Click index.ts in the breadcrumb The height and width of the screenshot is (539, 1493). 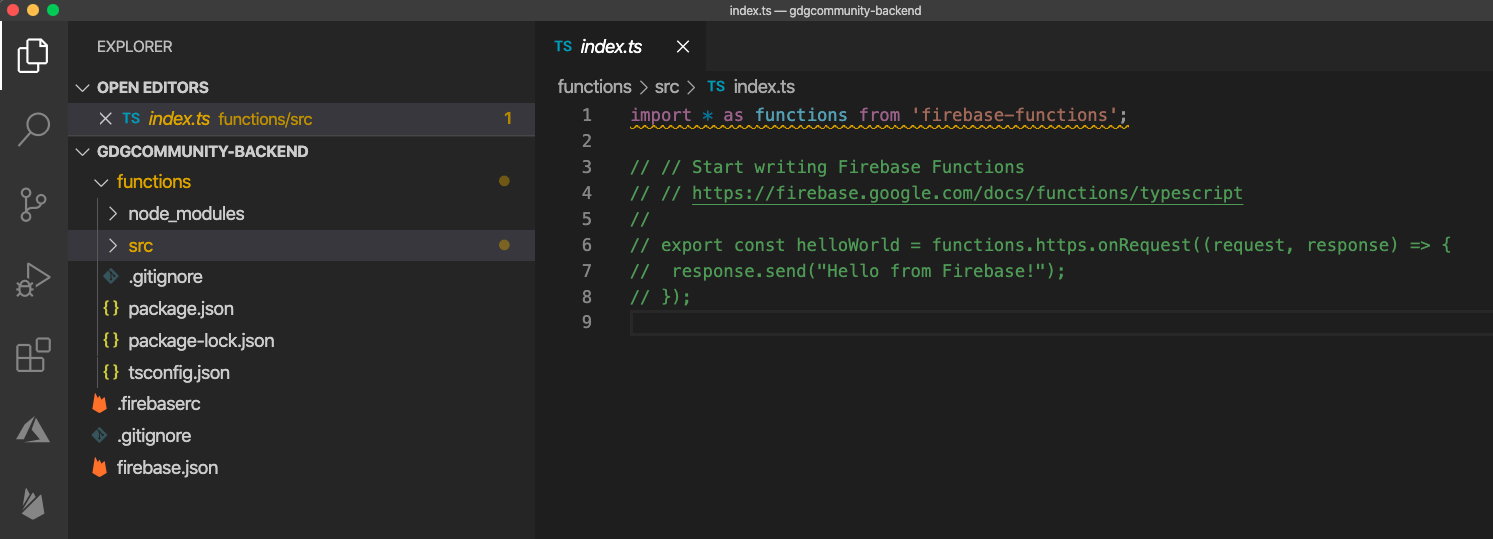[764, 87]
